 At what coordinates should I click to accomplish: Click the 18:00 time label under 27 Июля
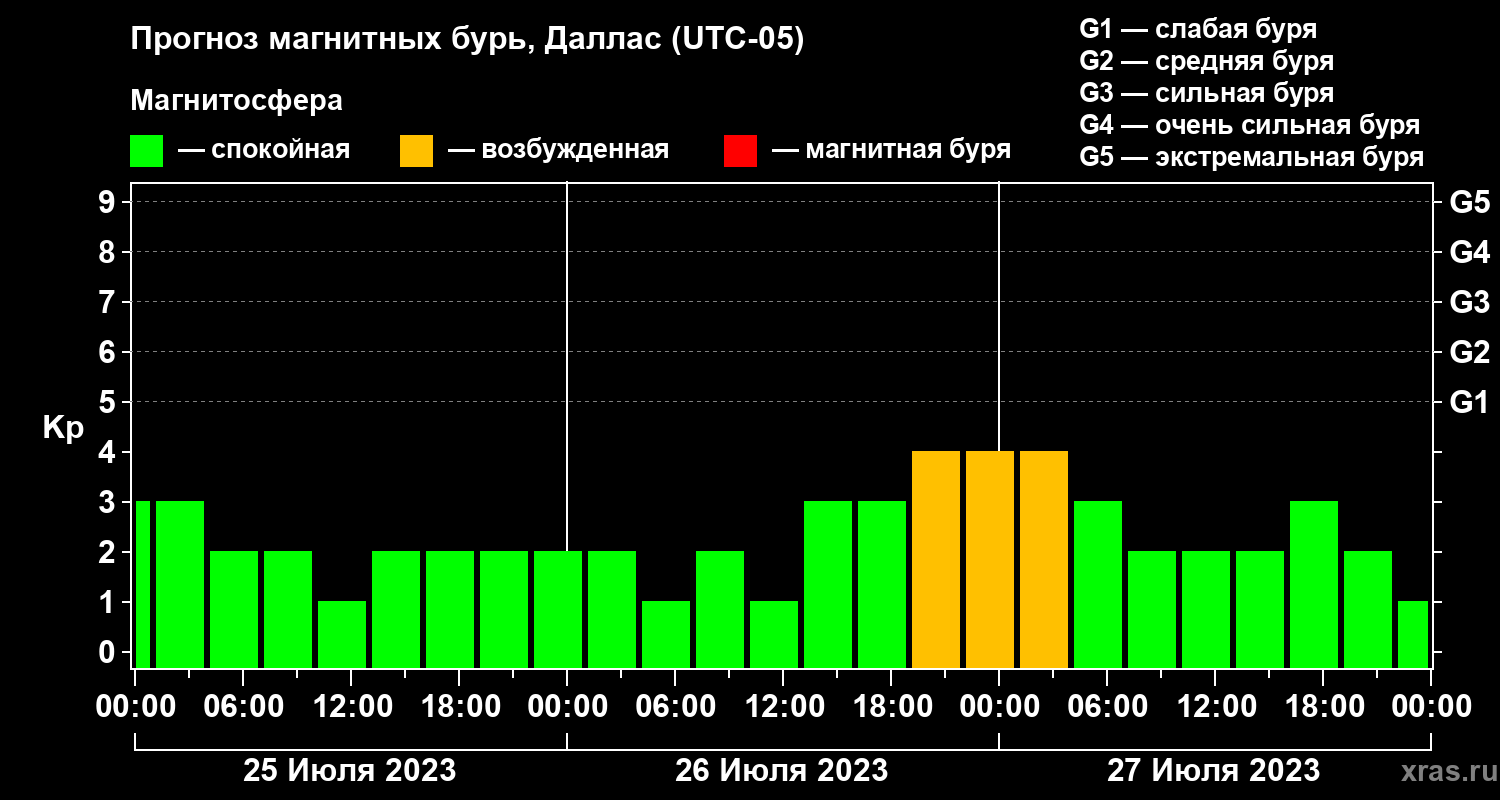[x=1323, y=706]
